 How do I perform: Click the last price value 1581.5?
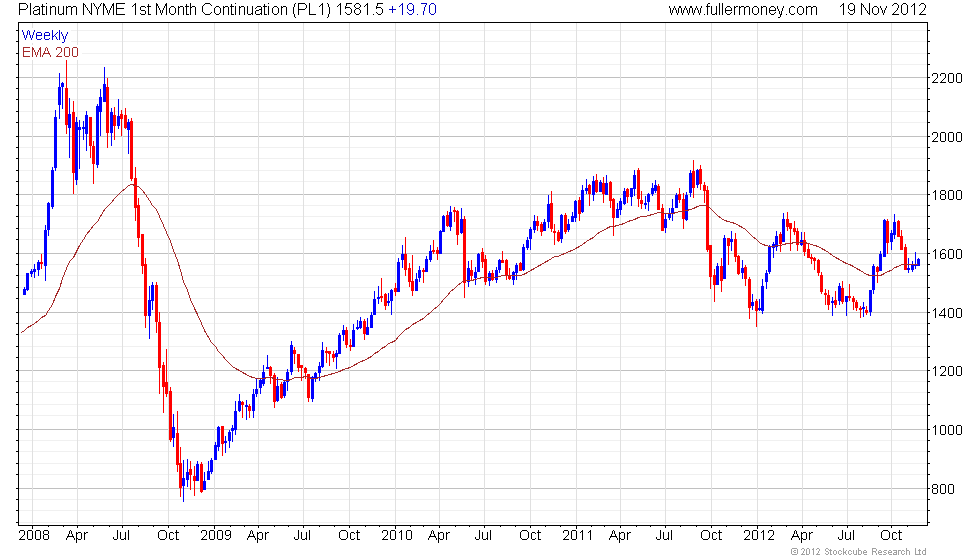click(x=359, y=9)
